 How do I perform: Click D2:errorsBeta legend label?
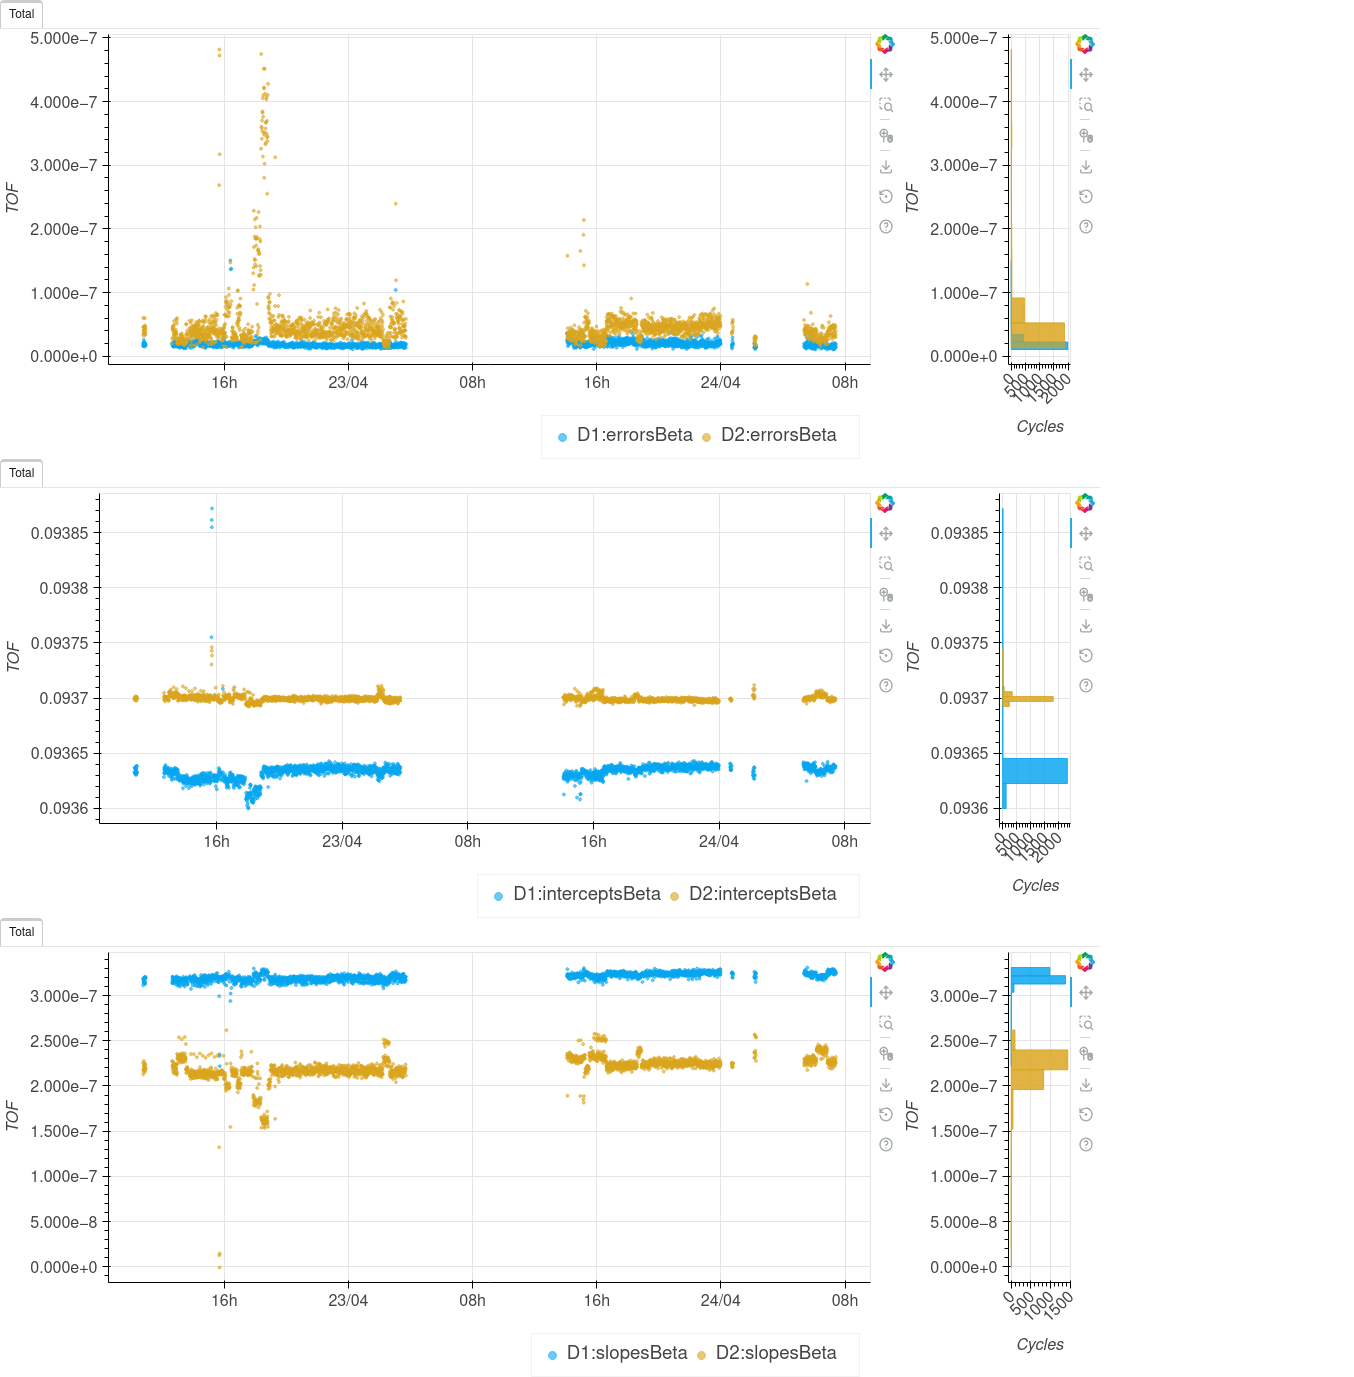point(778,436)
